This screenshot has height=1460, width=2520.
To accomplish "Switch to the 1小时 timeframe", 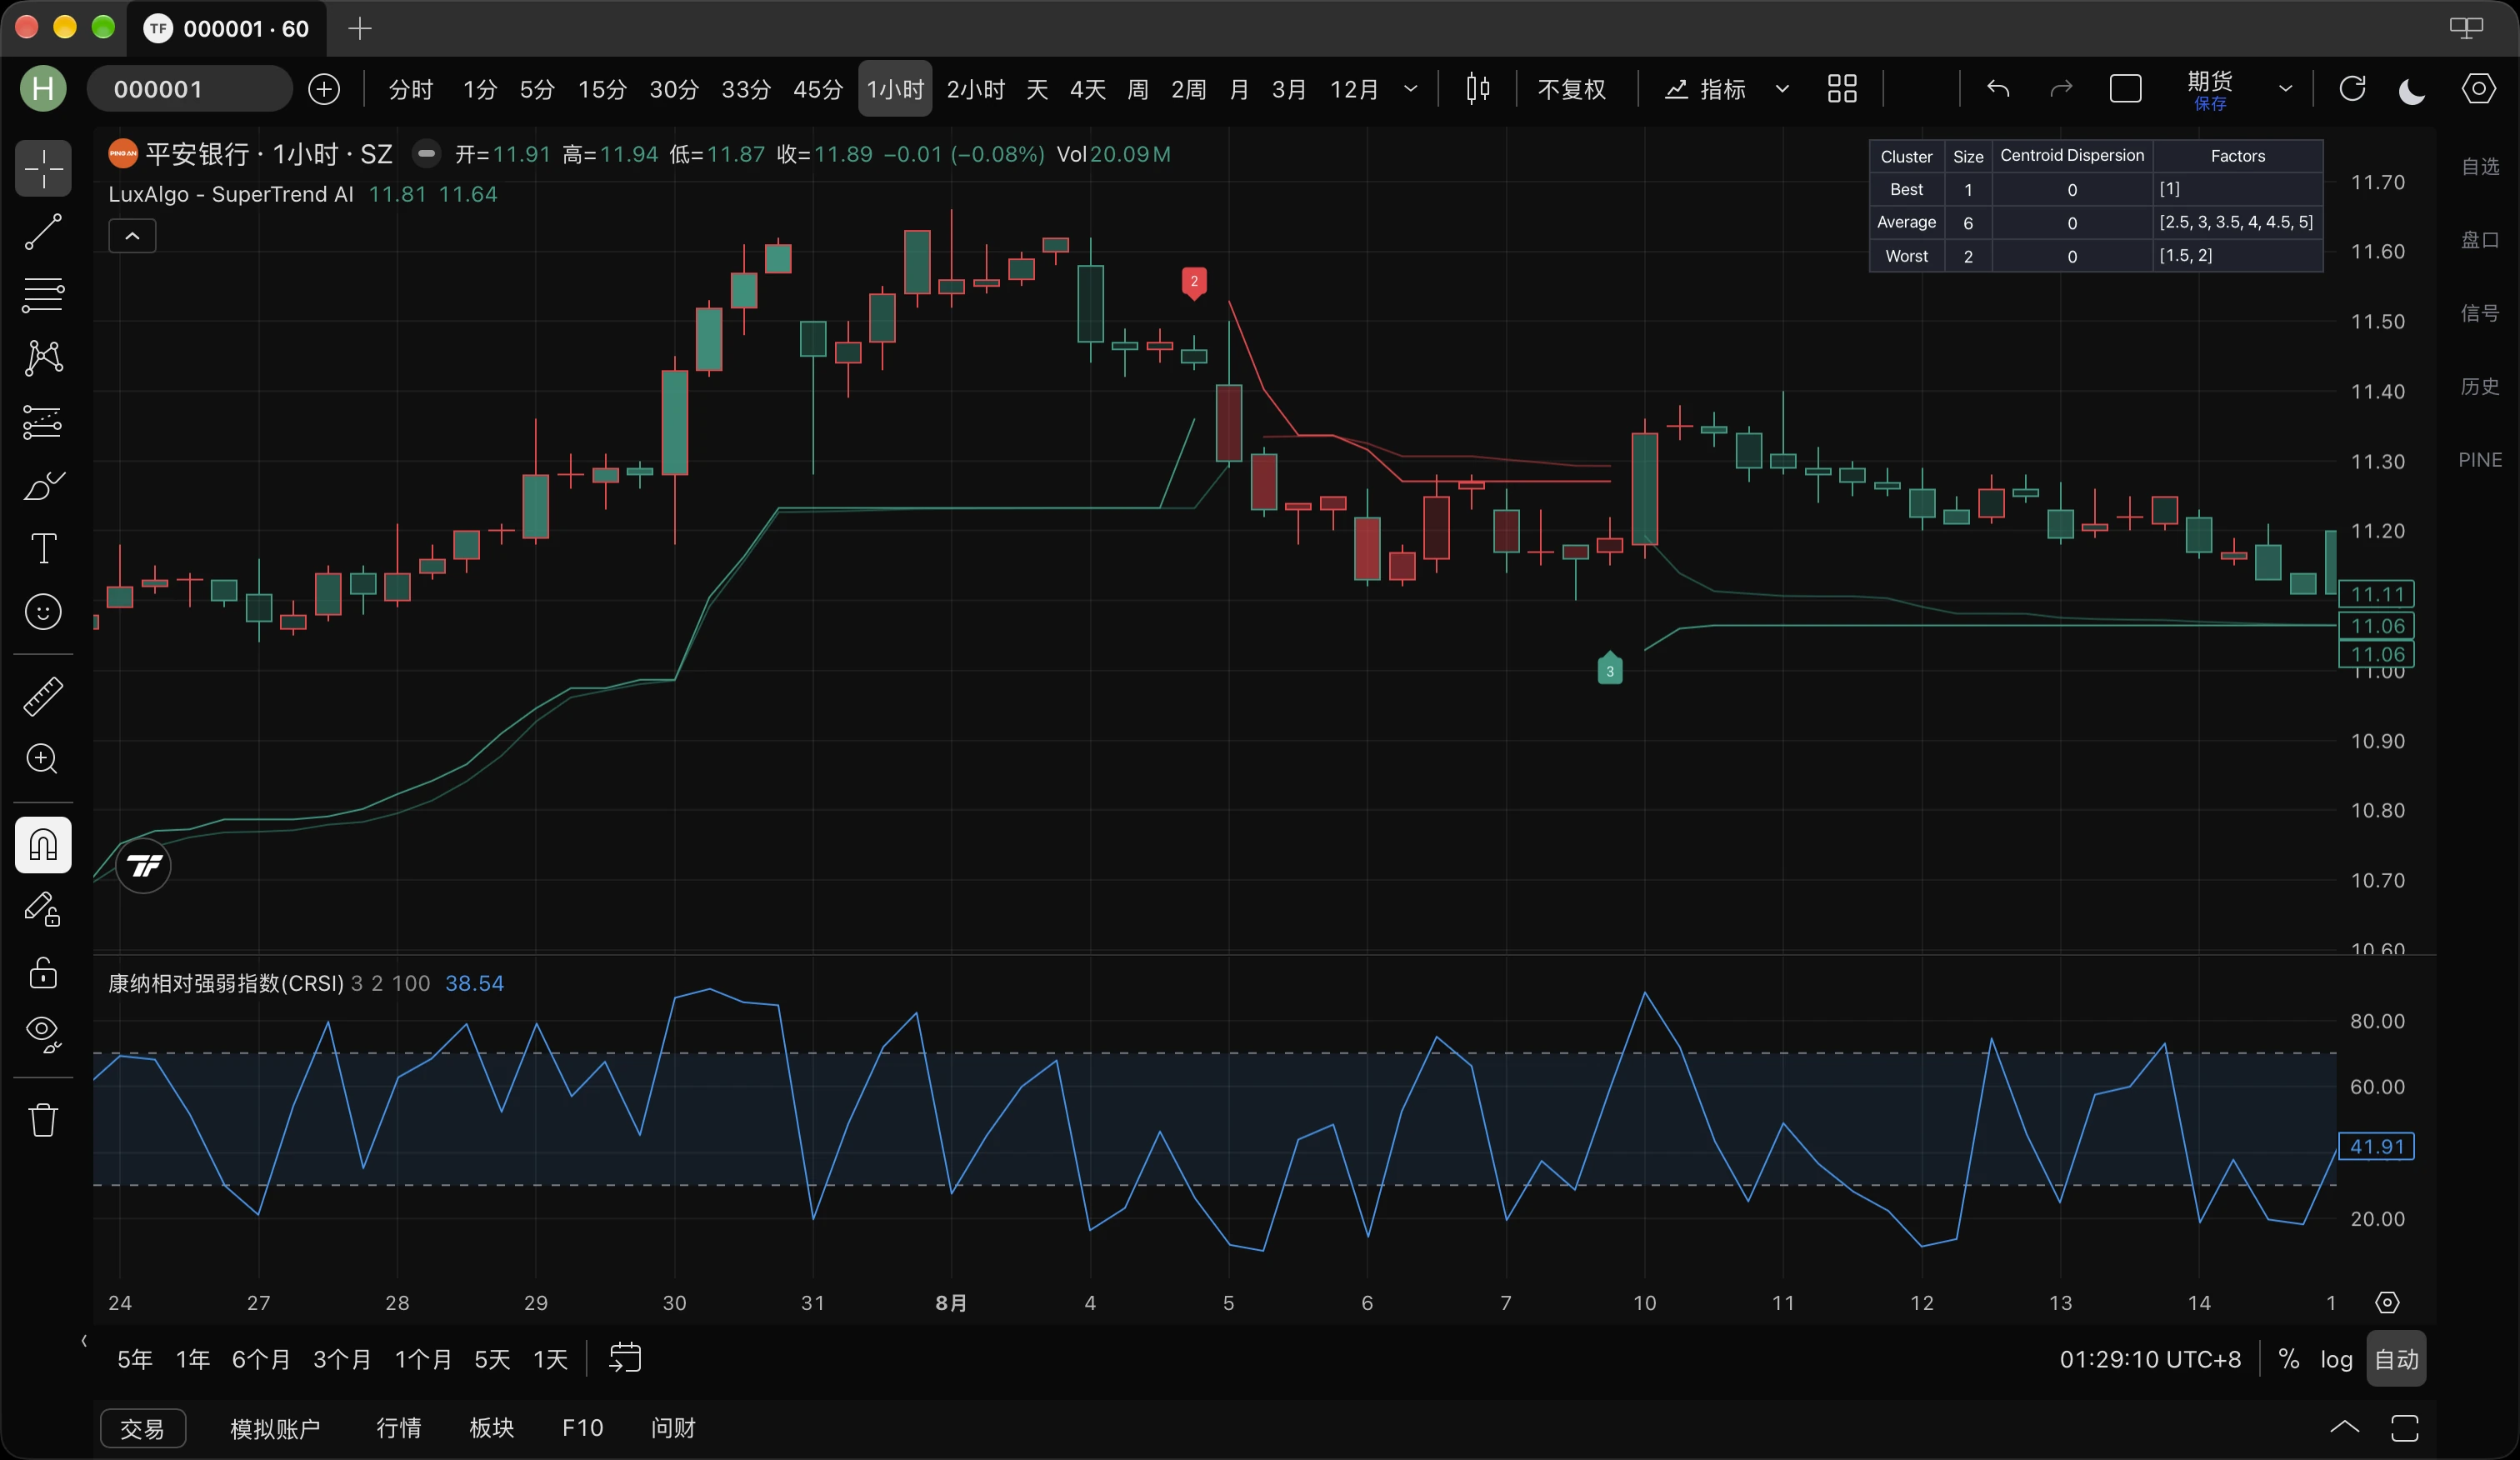I will click(895, 89).
